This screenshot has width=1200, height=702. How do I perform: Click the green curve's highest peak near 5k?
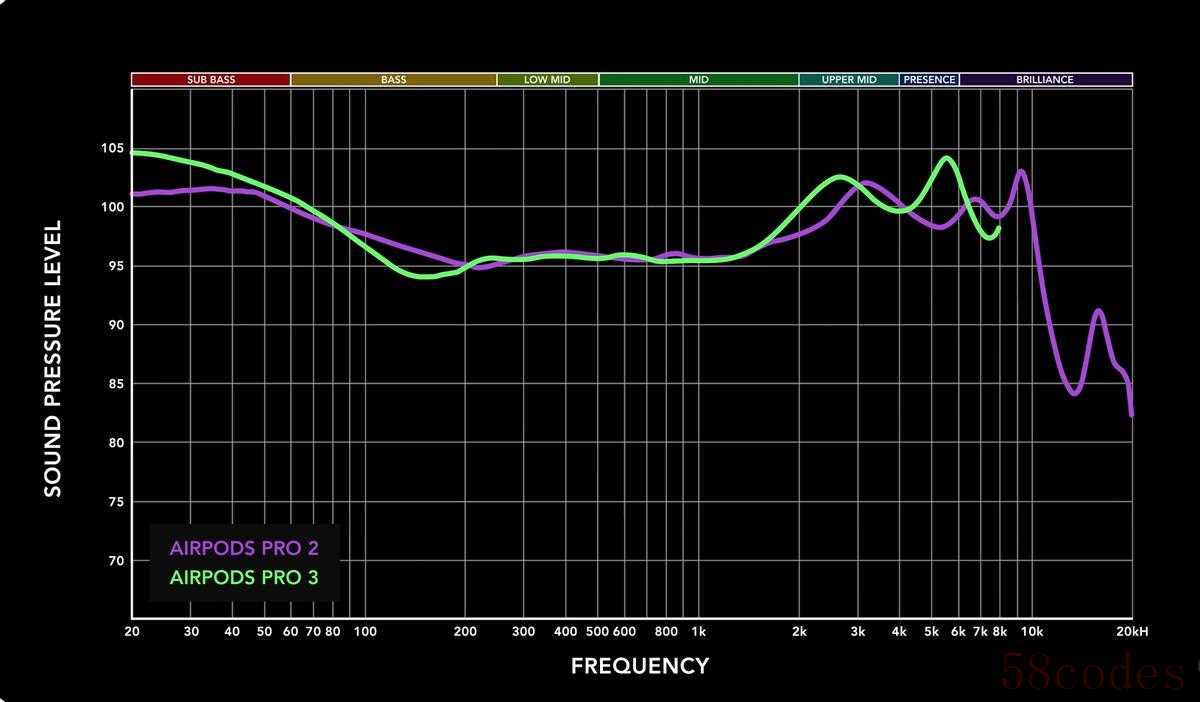coord(945,157)
